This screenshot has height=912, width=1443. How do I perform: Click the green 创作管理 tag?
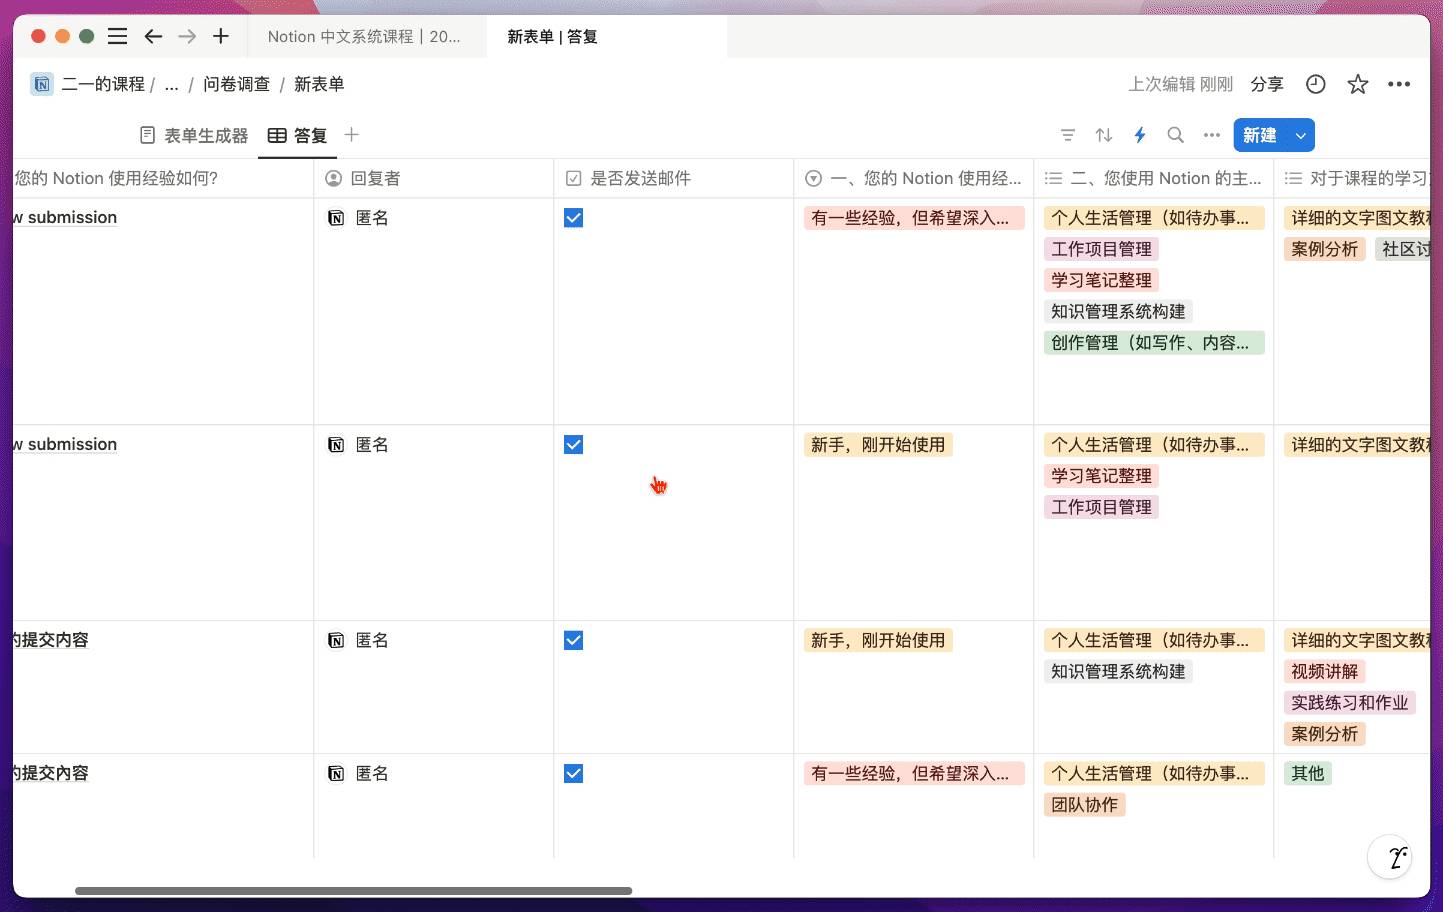[x=1154, y=343]
